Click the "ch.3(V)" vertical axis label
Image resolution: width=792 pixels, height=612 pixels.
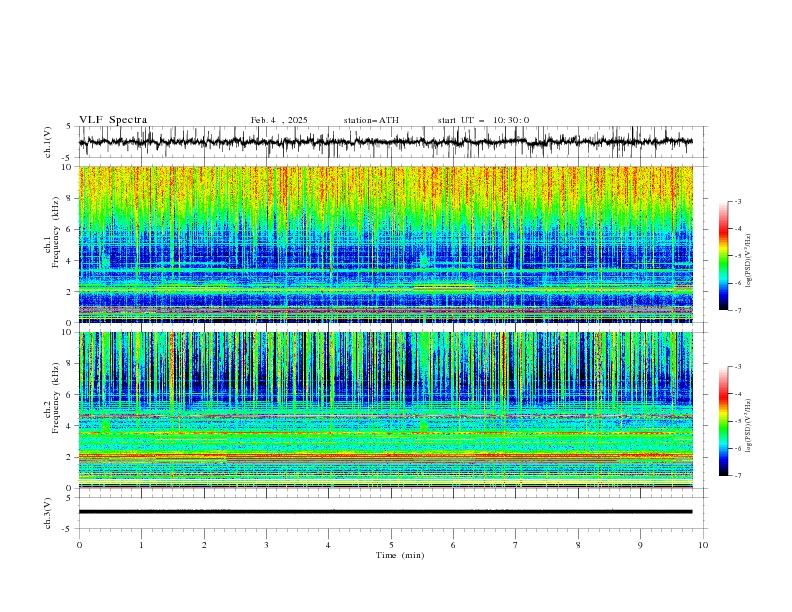coord(48,513)
